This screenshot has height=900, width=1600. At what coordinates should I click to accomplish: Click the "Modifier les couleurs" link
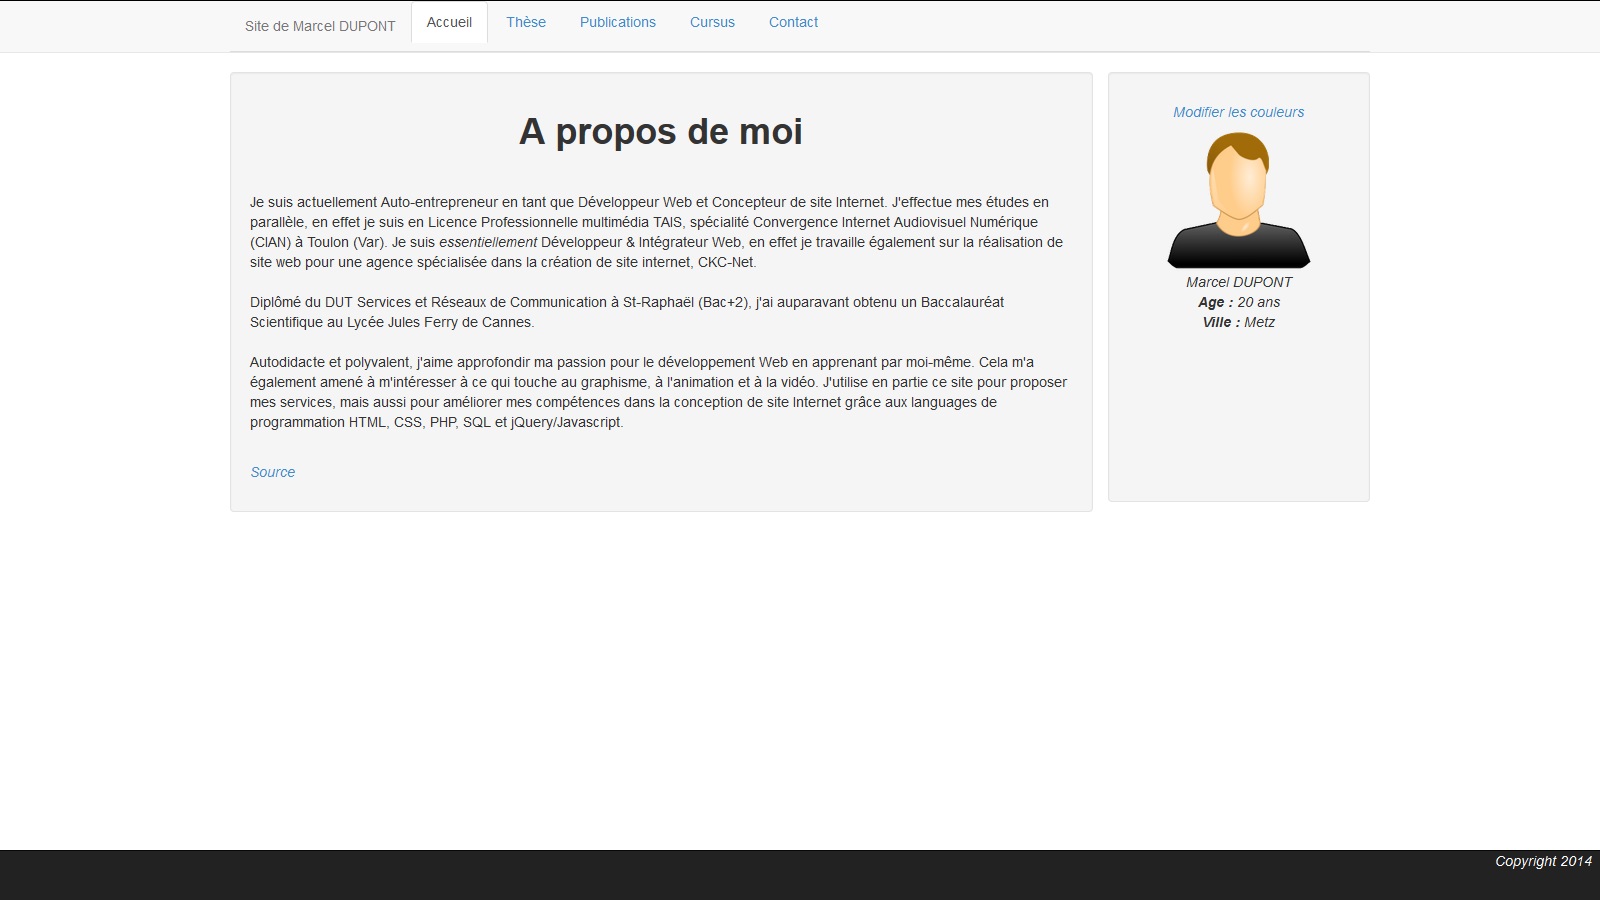click(1238, 112)
